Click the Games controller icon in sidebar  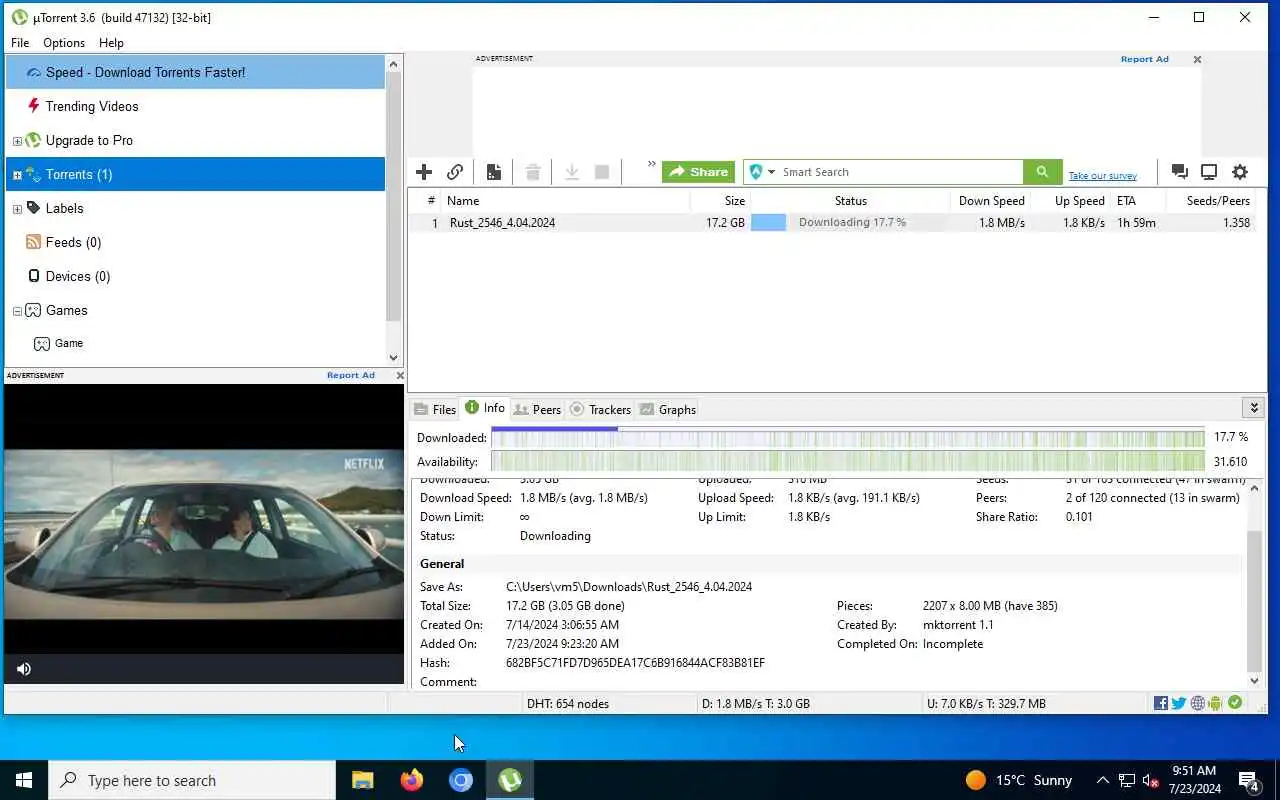pos(33,310)
